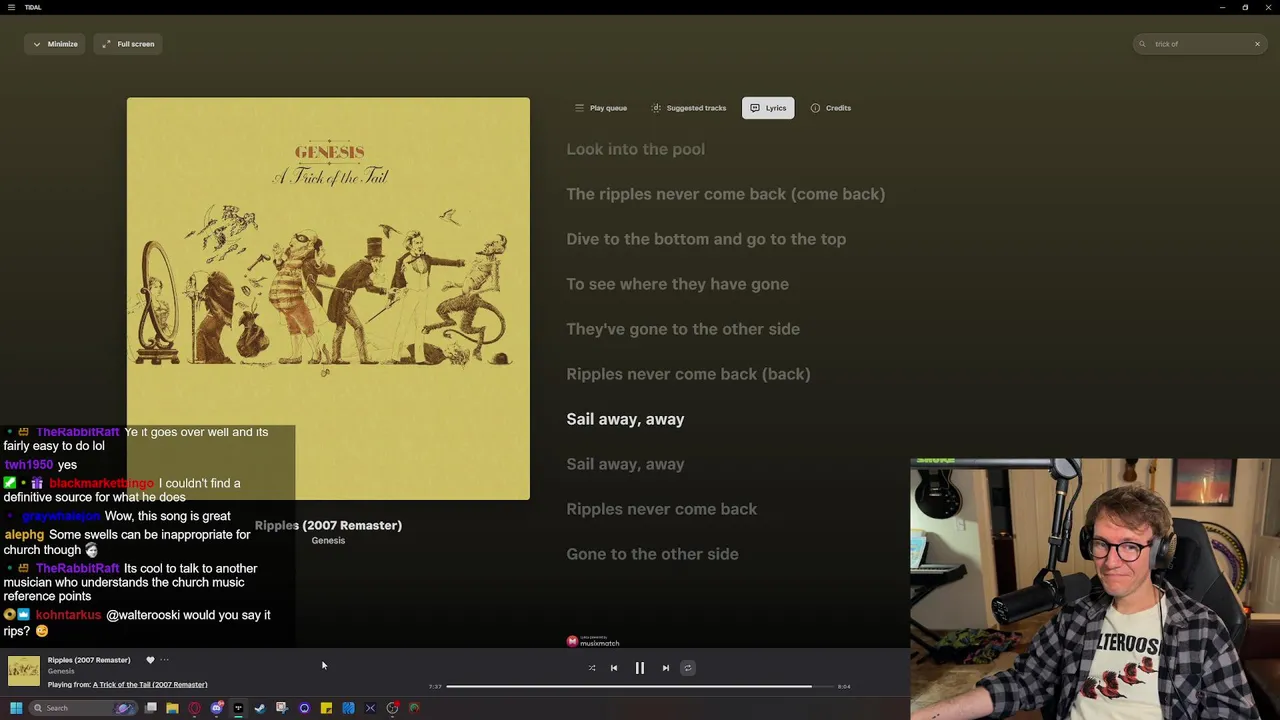Click the highlighted lyric 'Sail away, away'
The width and height of the screenshot is (1280, 720).
(x=625, y=419)
